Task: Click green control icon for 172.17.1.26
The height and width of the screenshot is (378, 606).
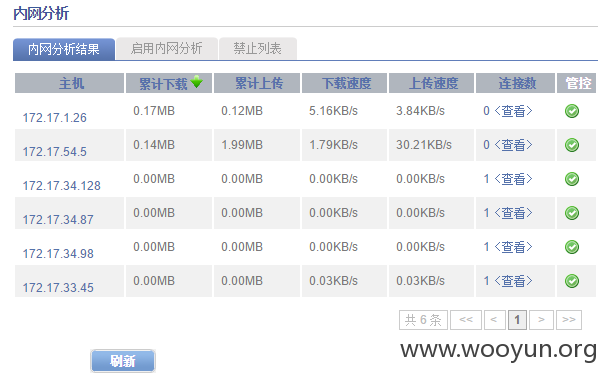Action: click(x=572, y=111)
